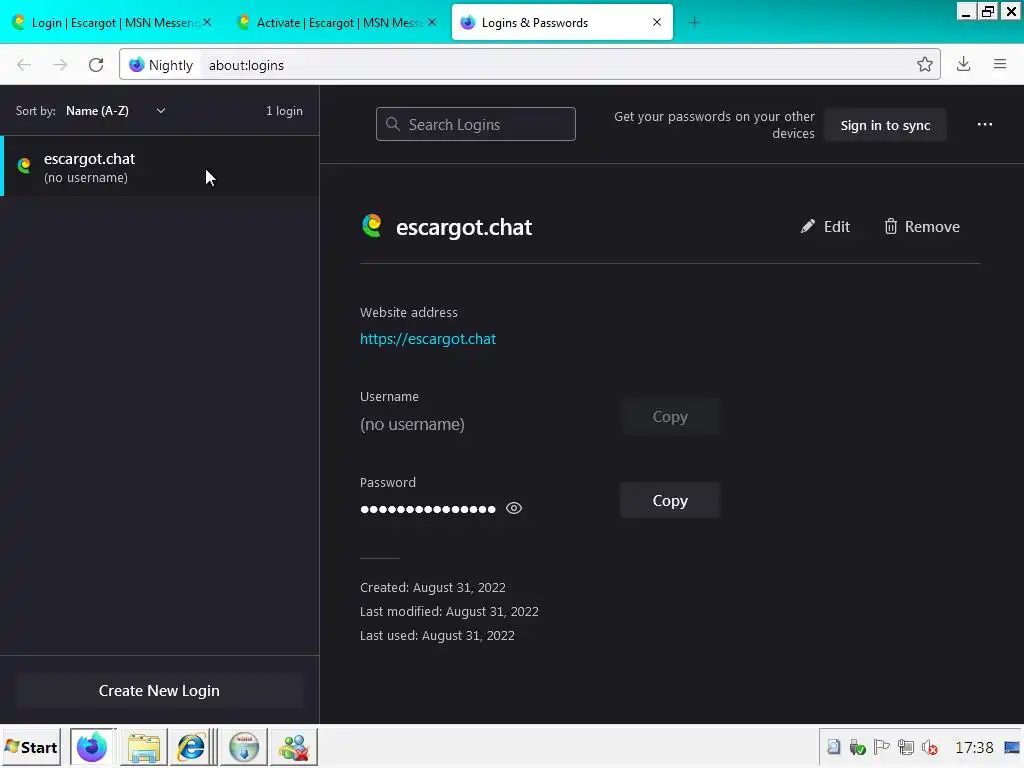Screen dimensions: 1024x768
Task: Close the Logins & Passwords tab
Action: [x=657, y=22]
